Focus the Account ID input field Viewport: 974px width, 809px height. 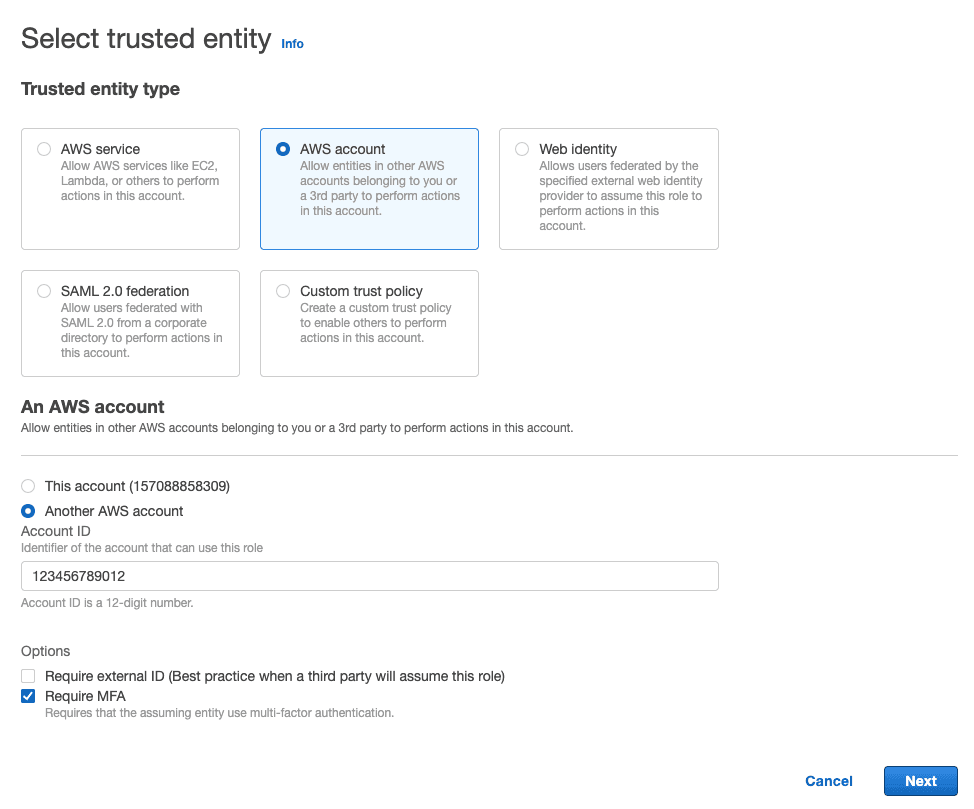tap(370, 576)
